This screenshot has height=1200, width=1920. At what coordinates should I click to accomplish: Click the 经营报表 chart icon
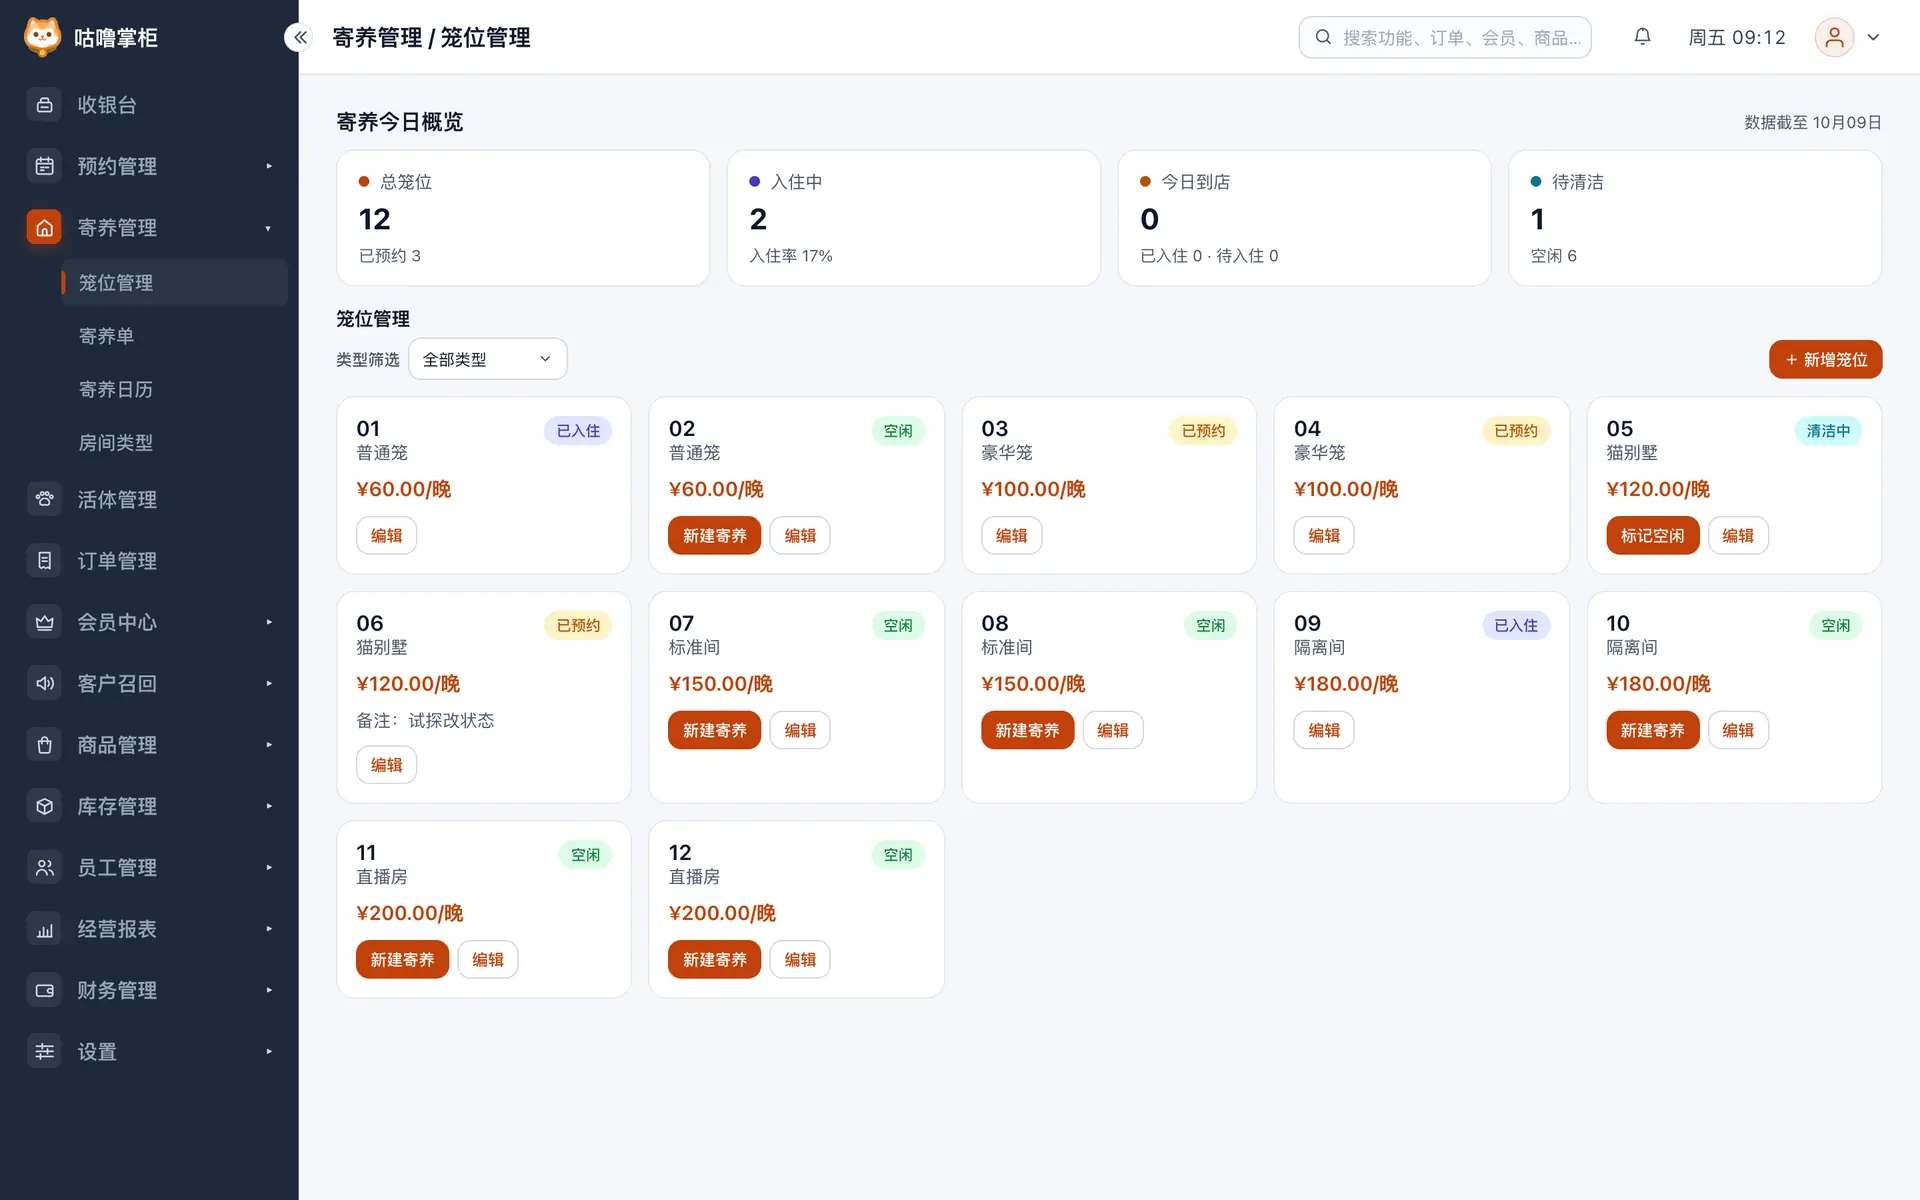[44, 929]
